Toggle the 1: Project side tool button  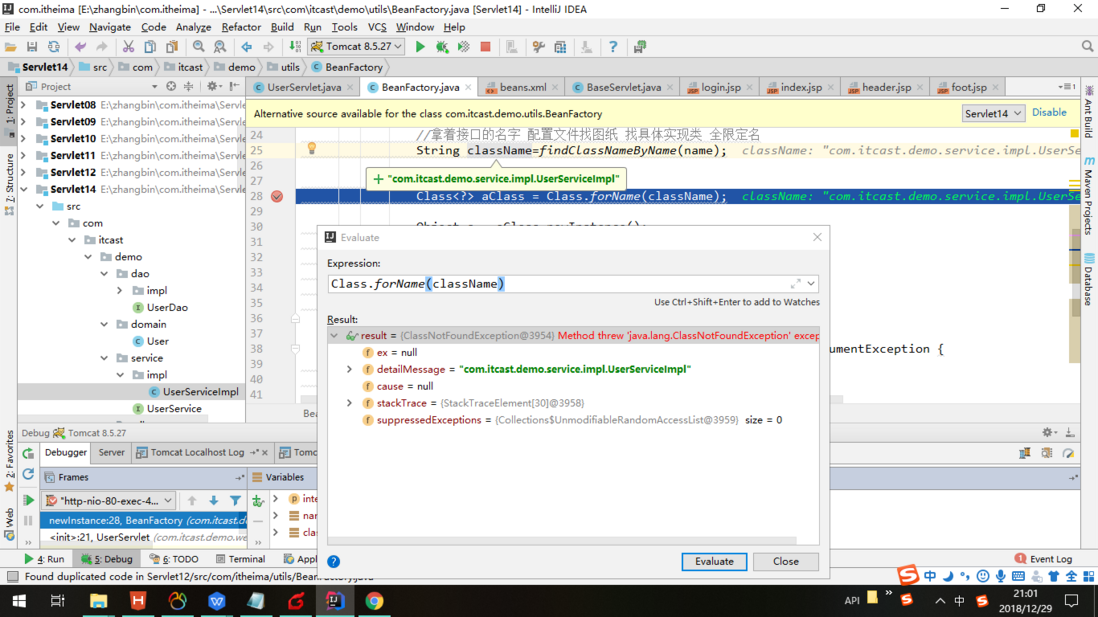(10, 109)
